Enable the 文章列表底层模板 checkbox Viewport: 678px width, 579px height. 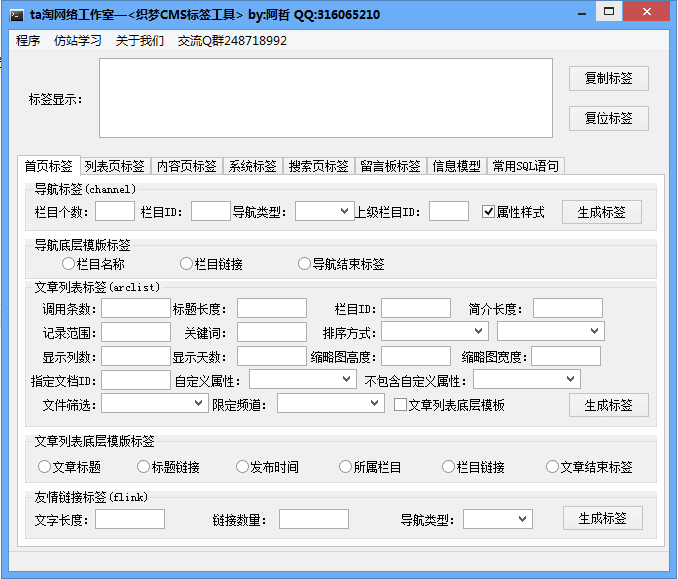[x=401, y=405]
